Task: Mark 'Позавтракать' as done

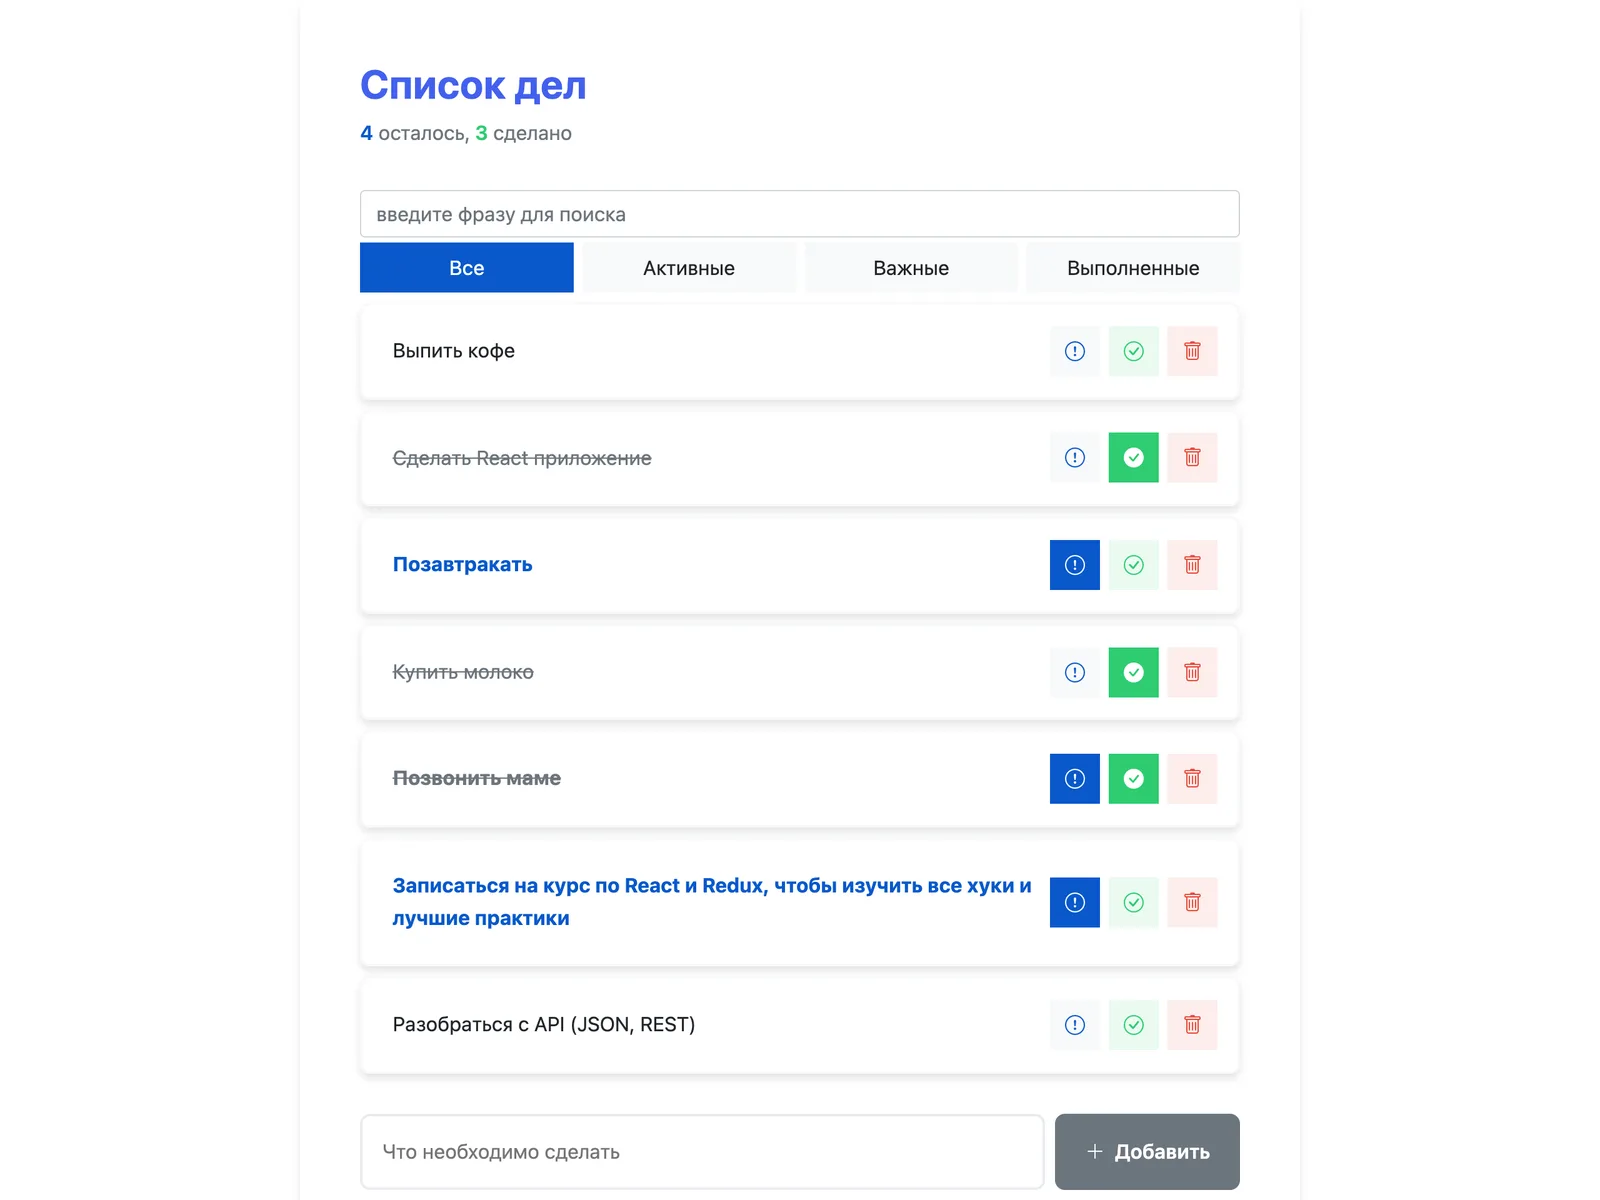Action: pos(1133,565)
